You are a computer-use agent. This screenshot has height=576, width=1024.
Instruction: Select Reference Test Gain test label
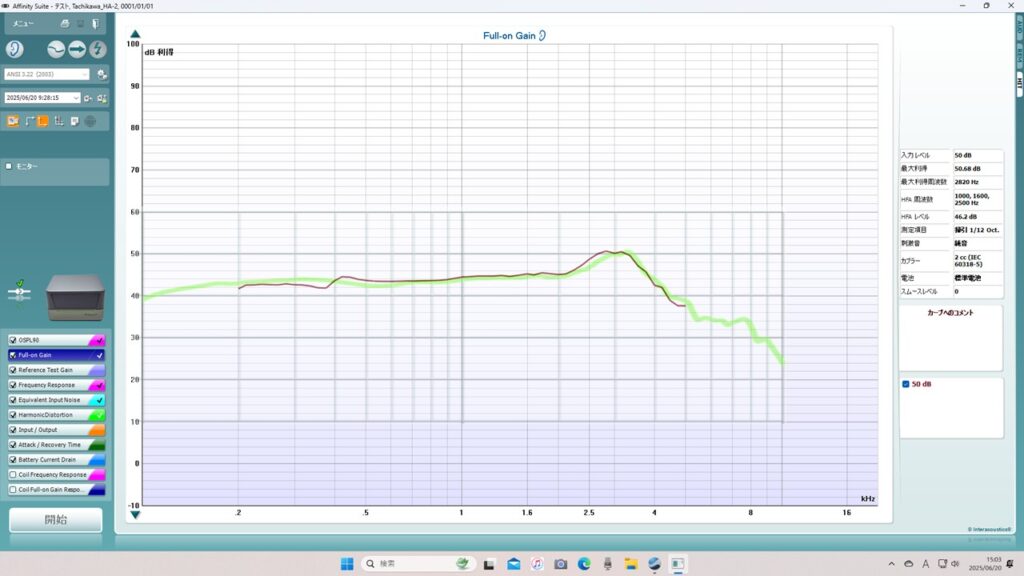(45, 370)
